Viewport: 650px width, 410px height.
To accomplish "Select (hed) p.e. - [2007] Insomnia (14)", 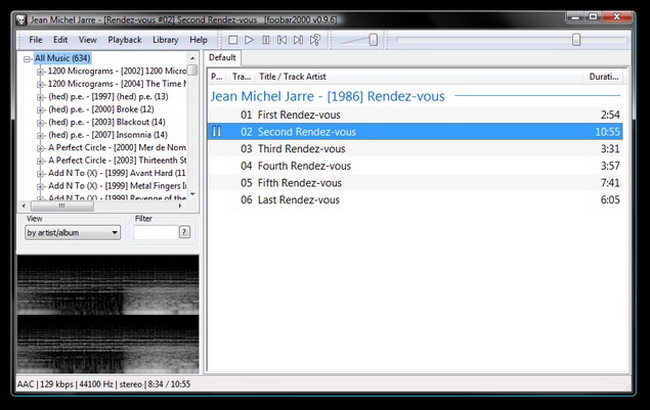I will [108, 135].
